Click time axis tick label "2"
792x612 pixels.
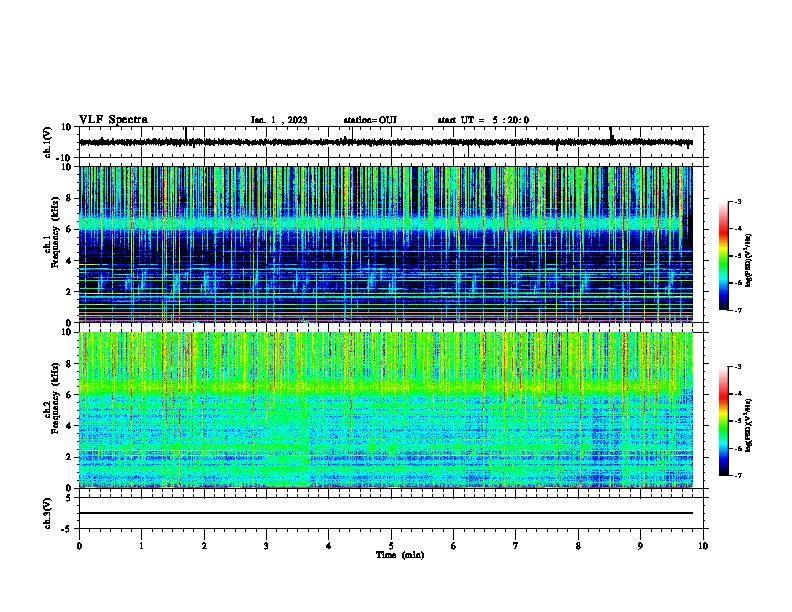[x=204, y=546]
